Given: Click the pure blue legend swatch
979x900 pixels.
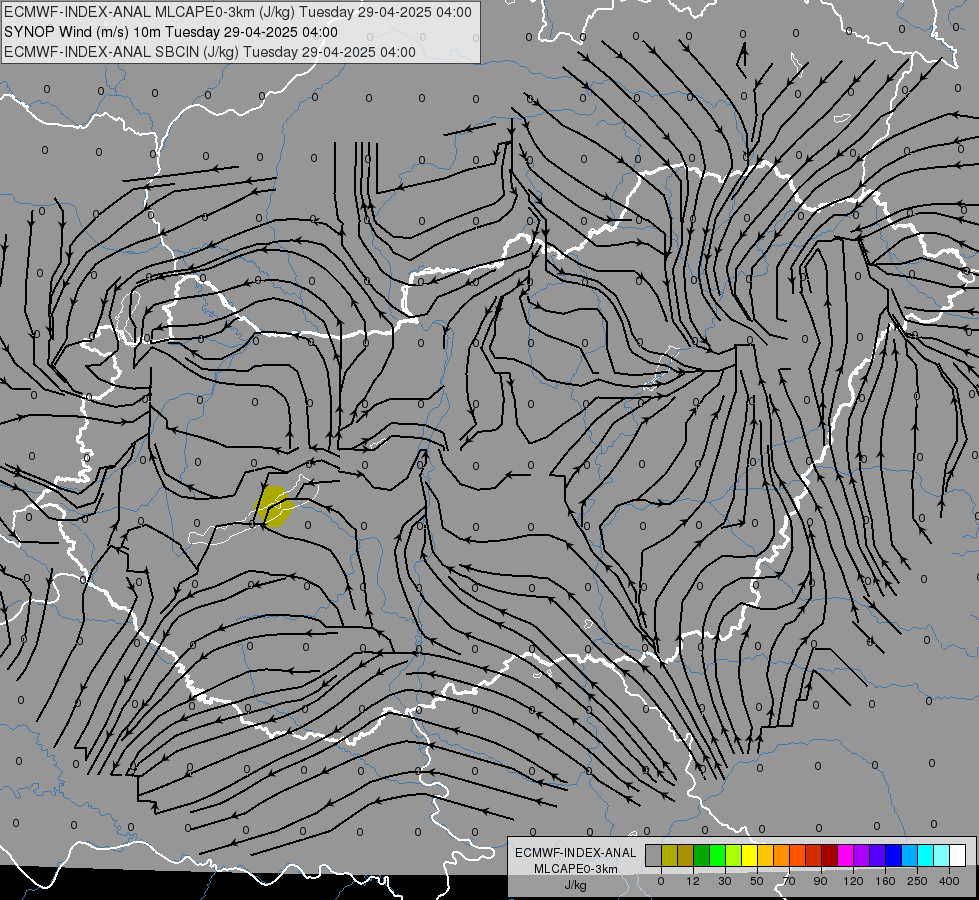Looking at the screenshot, I should 894,855.
